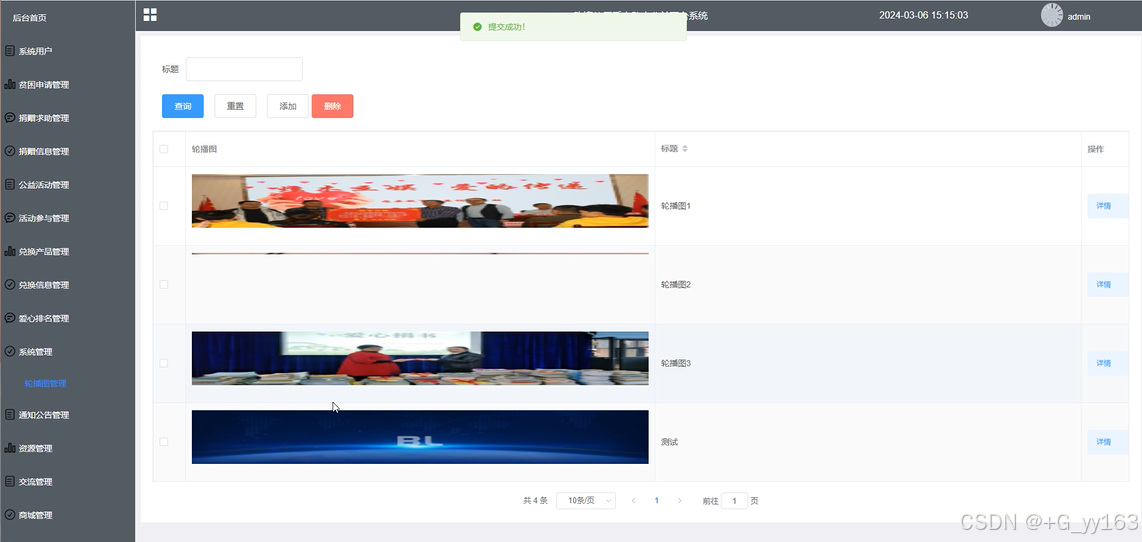This screenshot has height=542, width=1142.
Task: Click the 商城管理 check icon
Action: [9, 515]
